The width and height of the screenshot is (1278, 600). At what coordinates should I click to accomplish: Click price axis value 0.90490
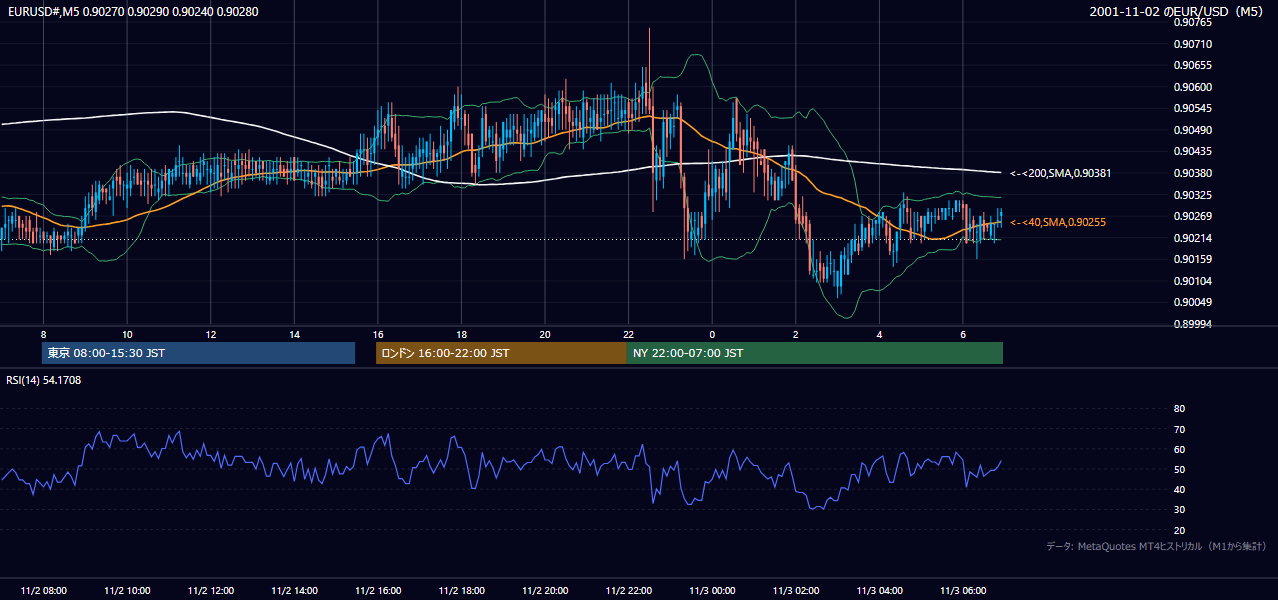point(1193,130)
